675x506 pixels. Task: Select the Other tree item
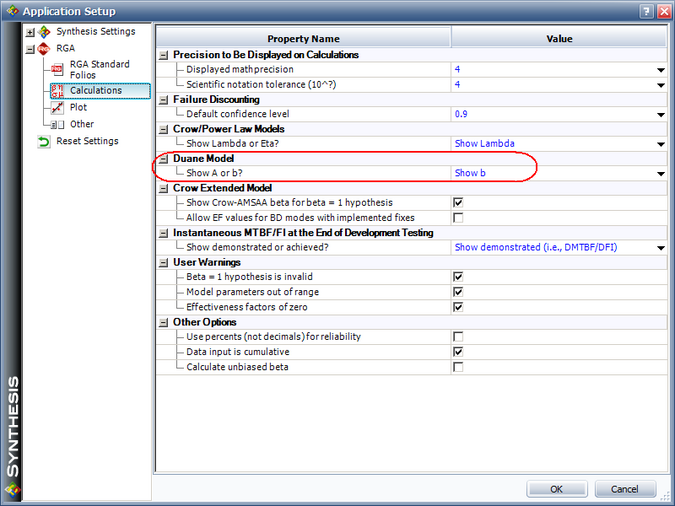click(82, 124)
